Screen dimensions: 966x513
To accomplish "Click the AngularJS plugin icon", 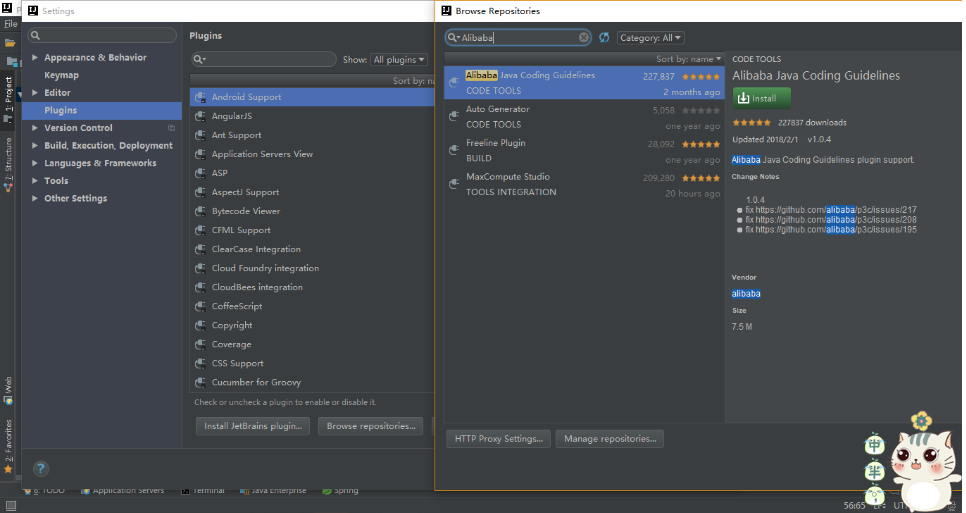I will tap(200, 116).
